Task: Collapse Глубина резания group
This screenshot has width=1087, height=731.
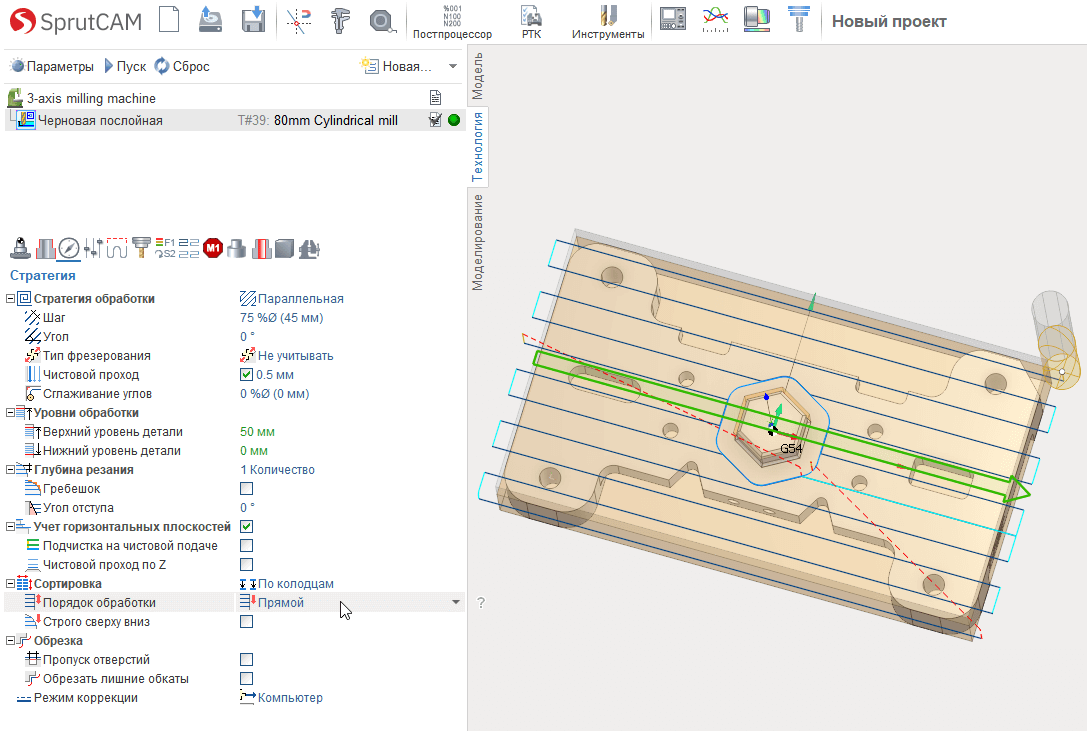Action: [10, 470]
